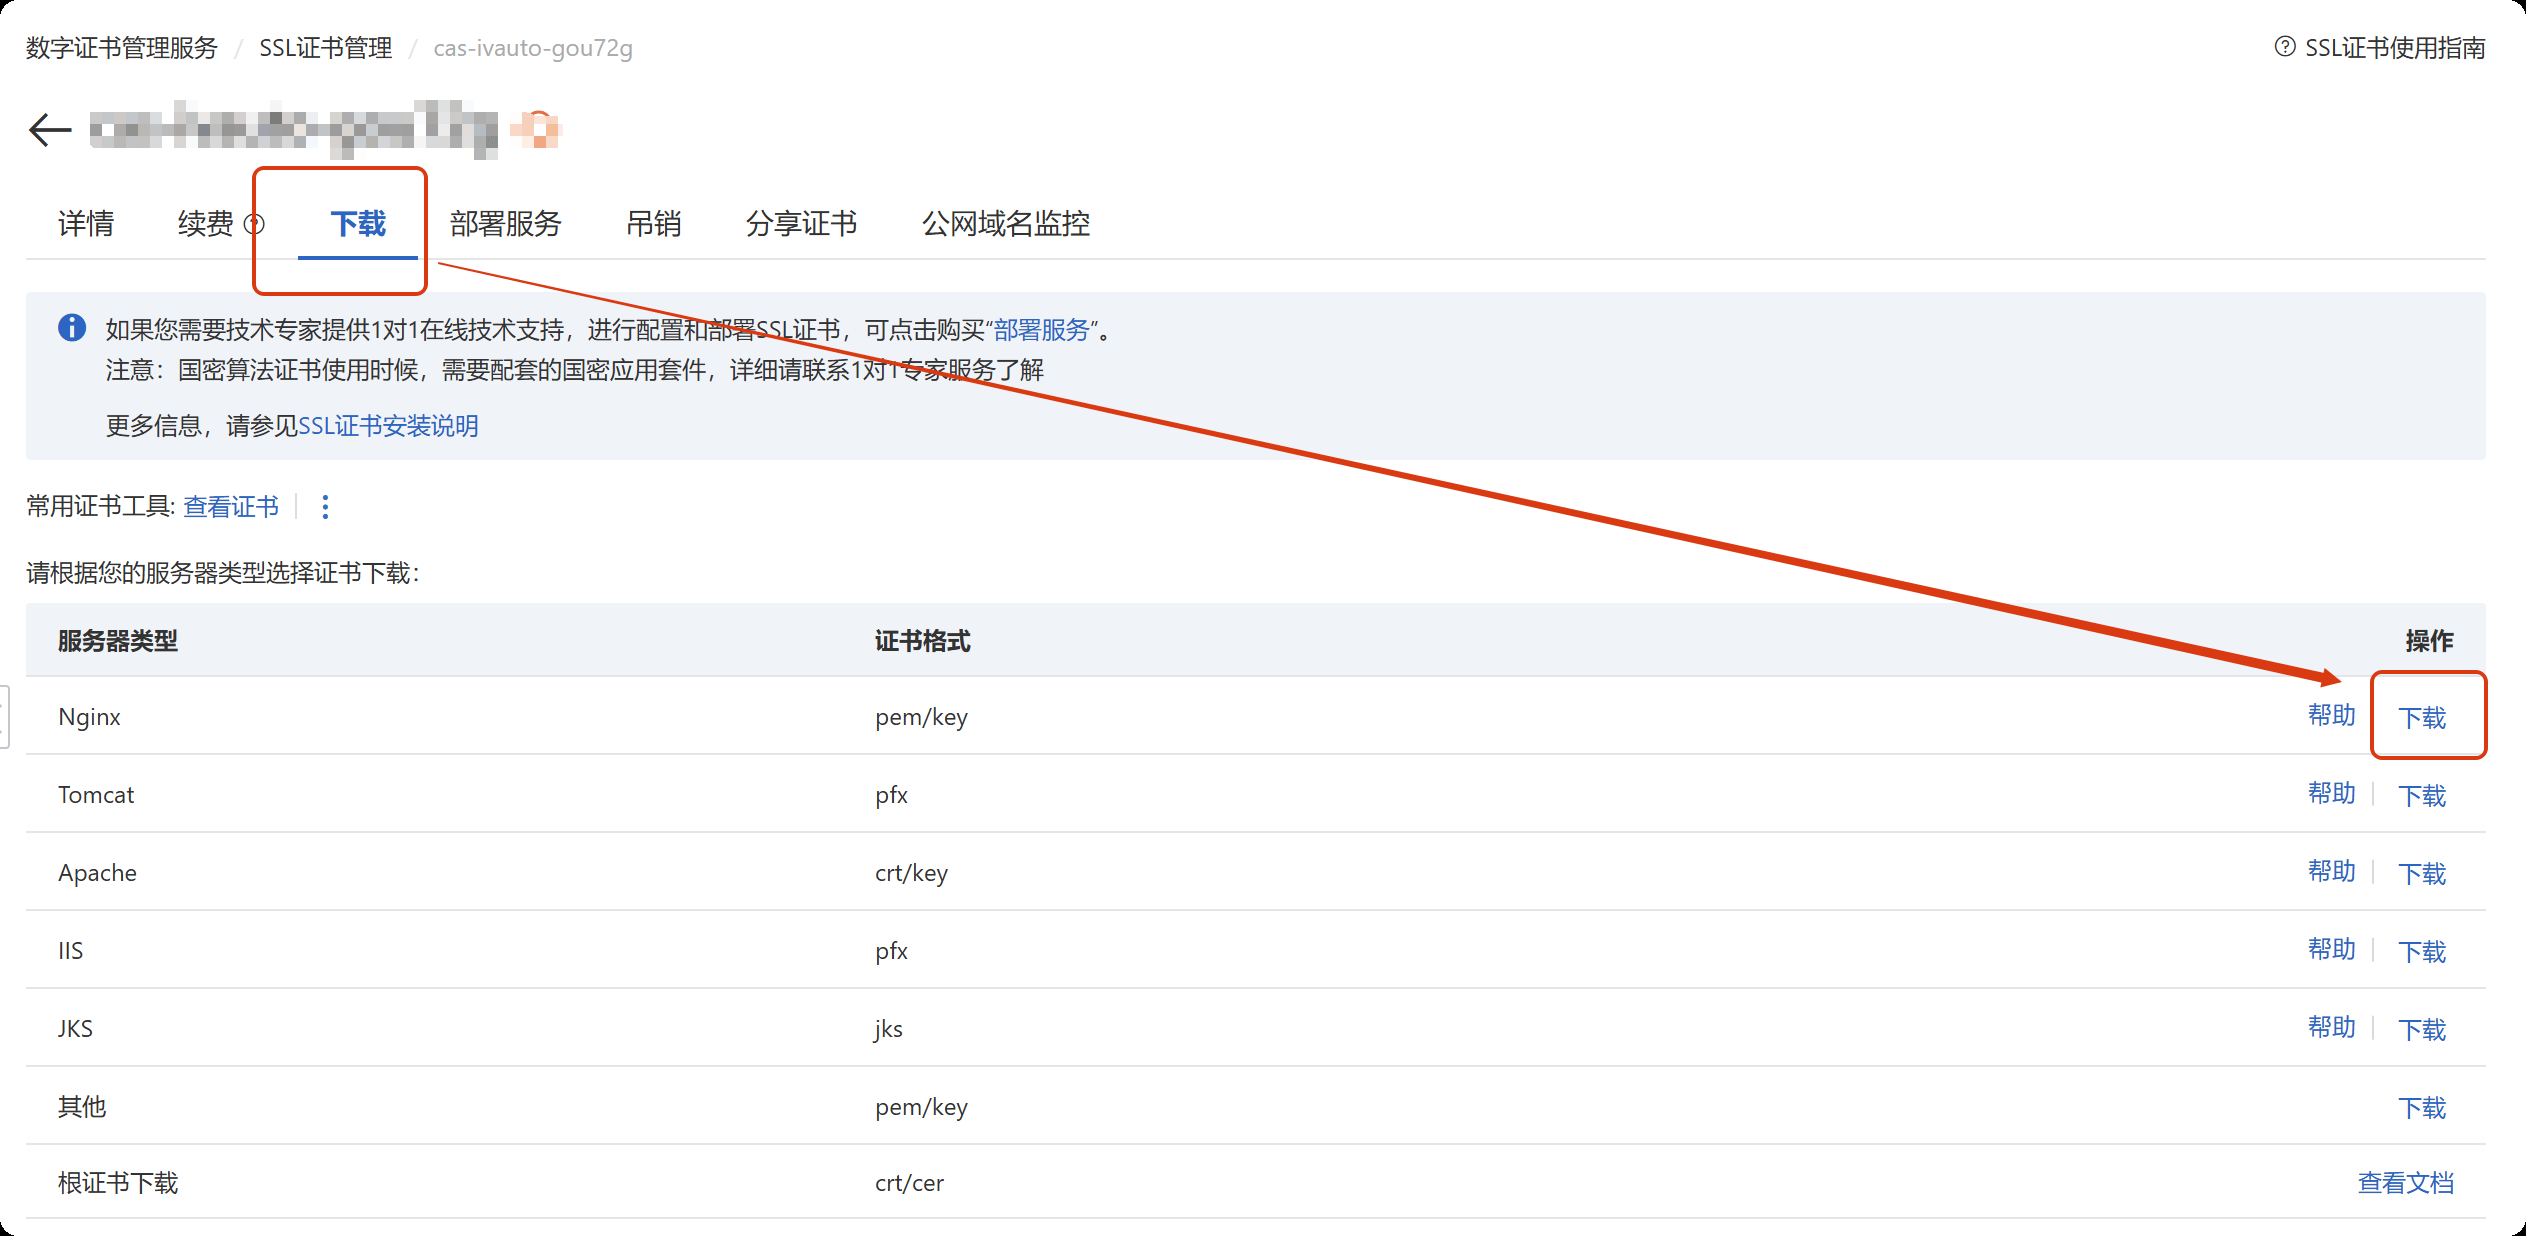Open the 公网域名监控 tab
2526x1236 pixels.
[1005, 224]
